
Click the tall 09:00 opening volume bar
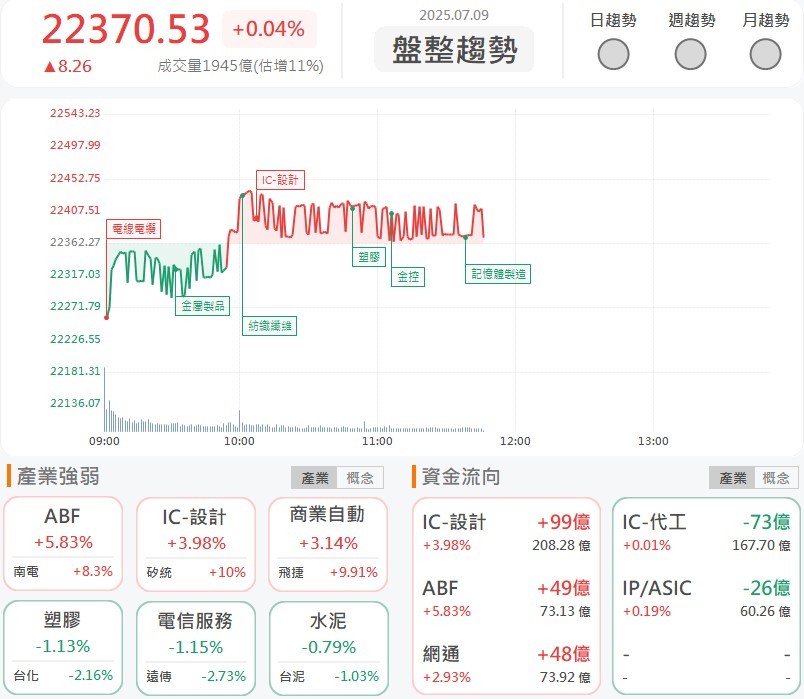pos(105,400)
